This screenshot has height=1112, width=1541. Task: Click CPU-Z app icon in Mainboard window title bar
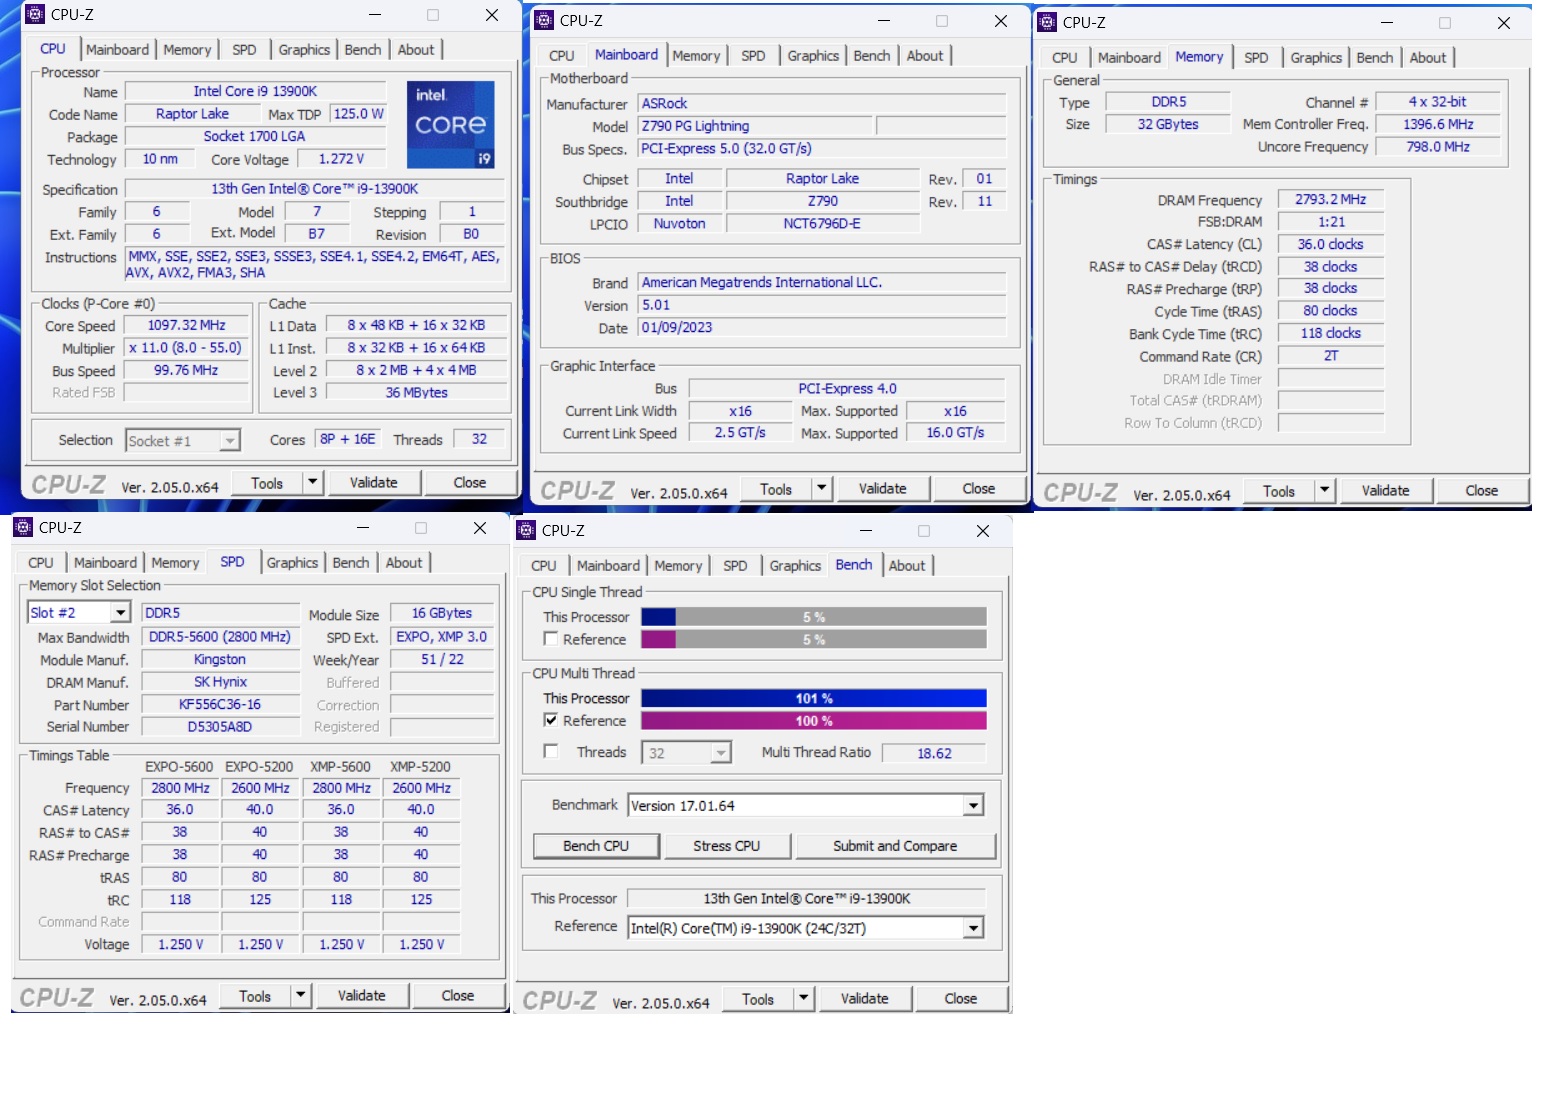tap(544, 21)
